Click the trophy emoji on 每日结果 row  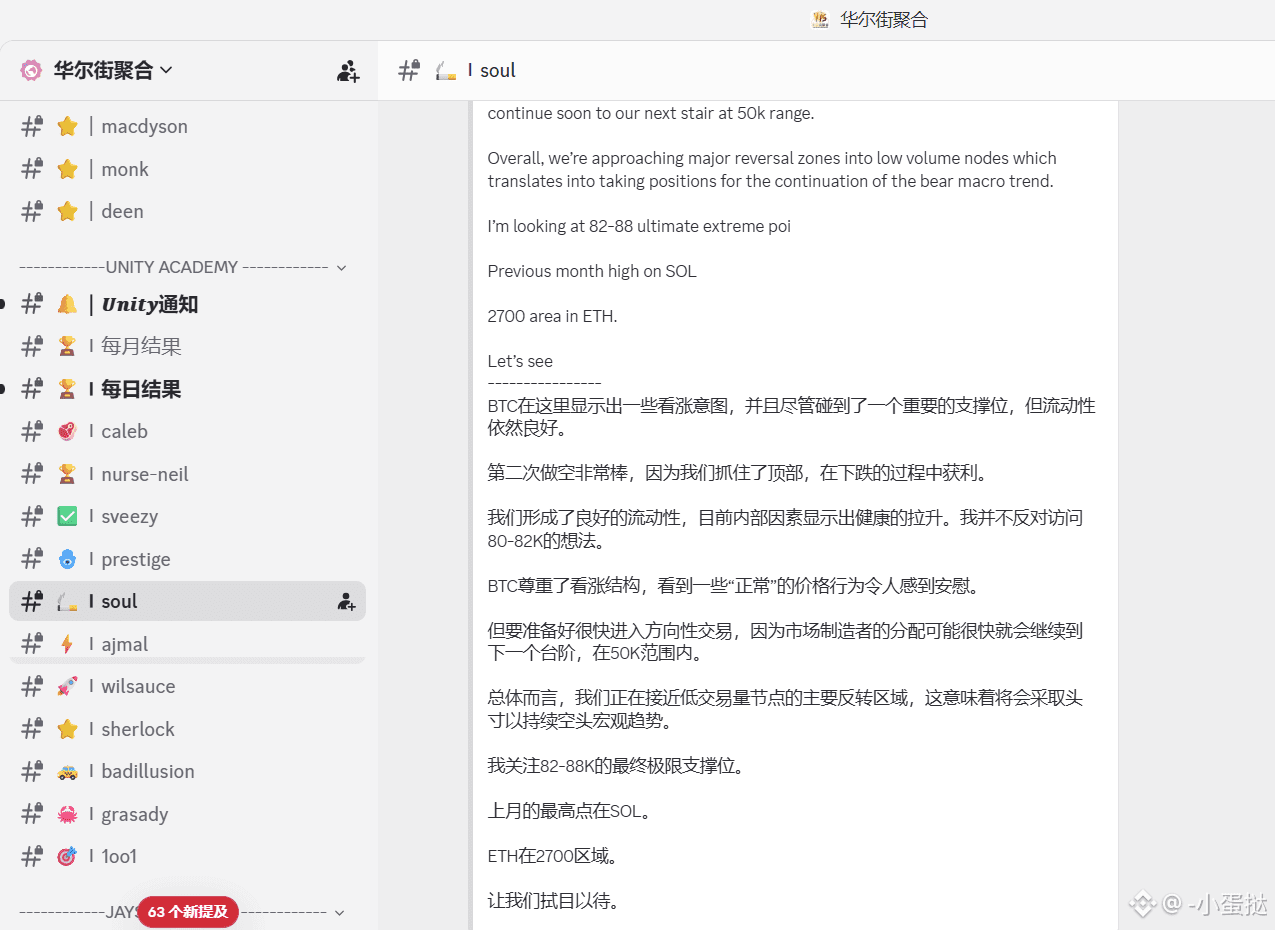(x=67, y=389)
